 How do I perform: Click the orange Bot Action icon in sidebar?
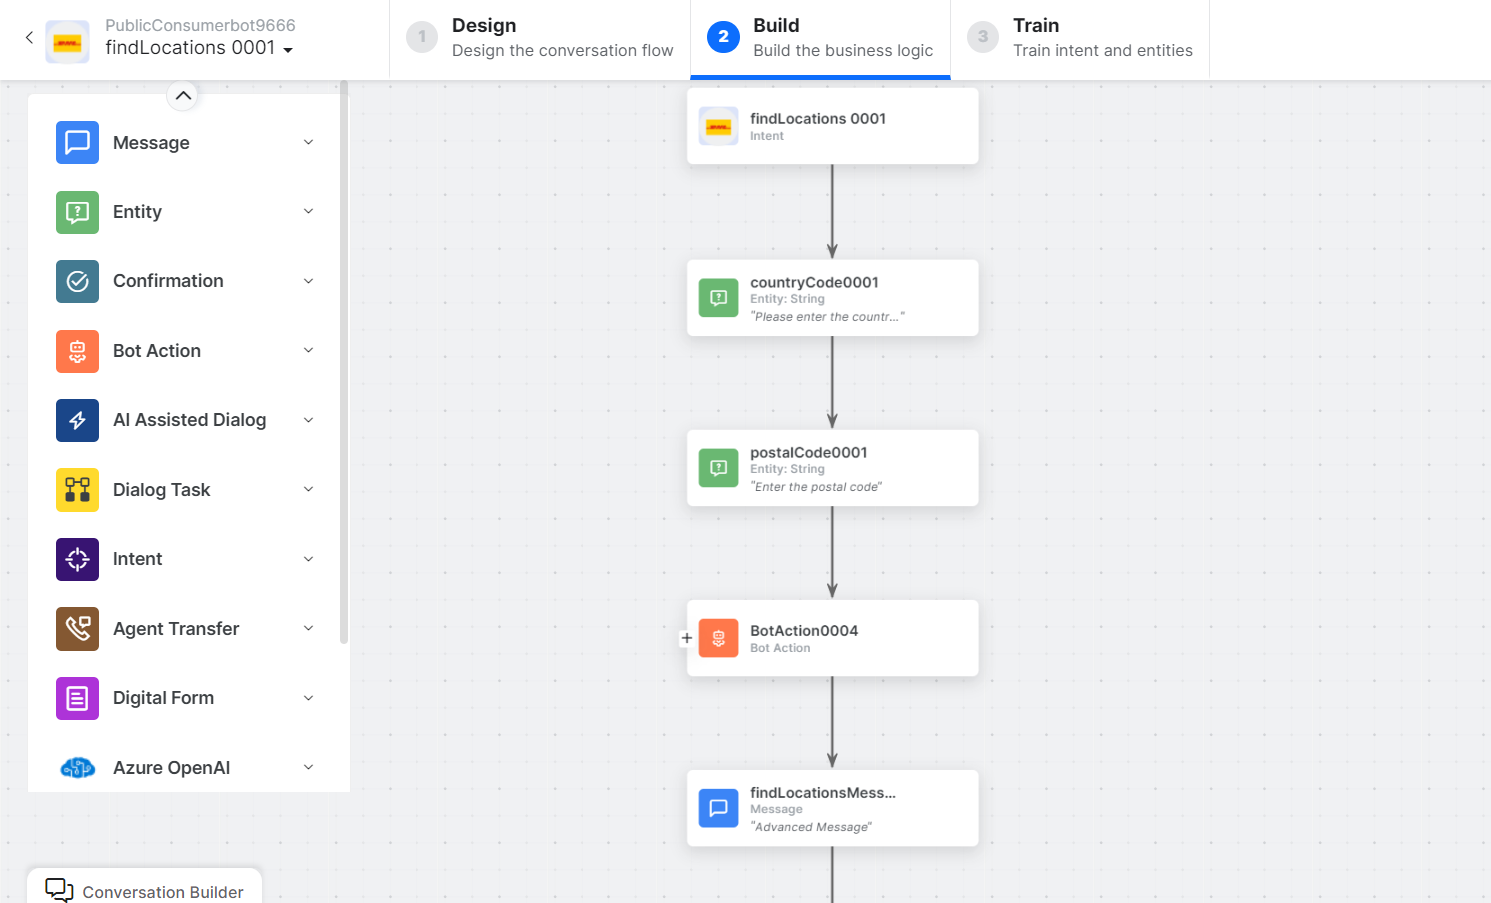tap(77, 351)
